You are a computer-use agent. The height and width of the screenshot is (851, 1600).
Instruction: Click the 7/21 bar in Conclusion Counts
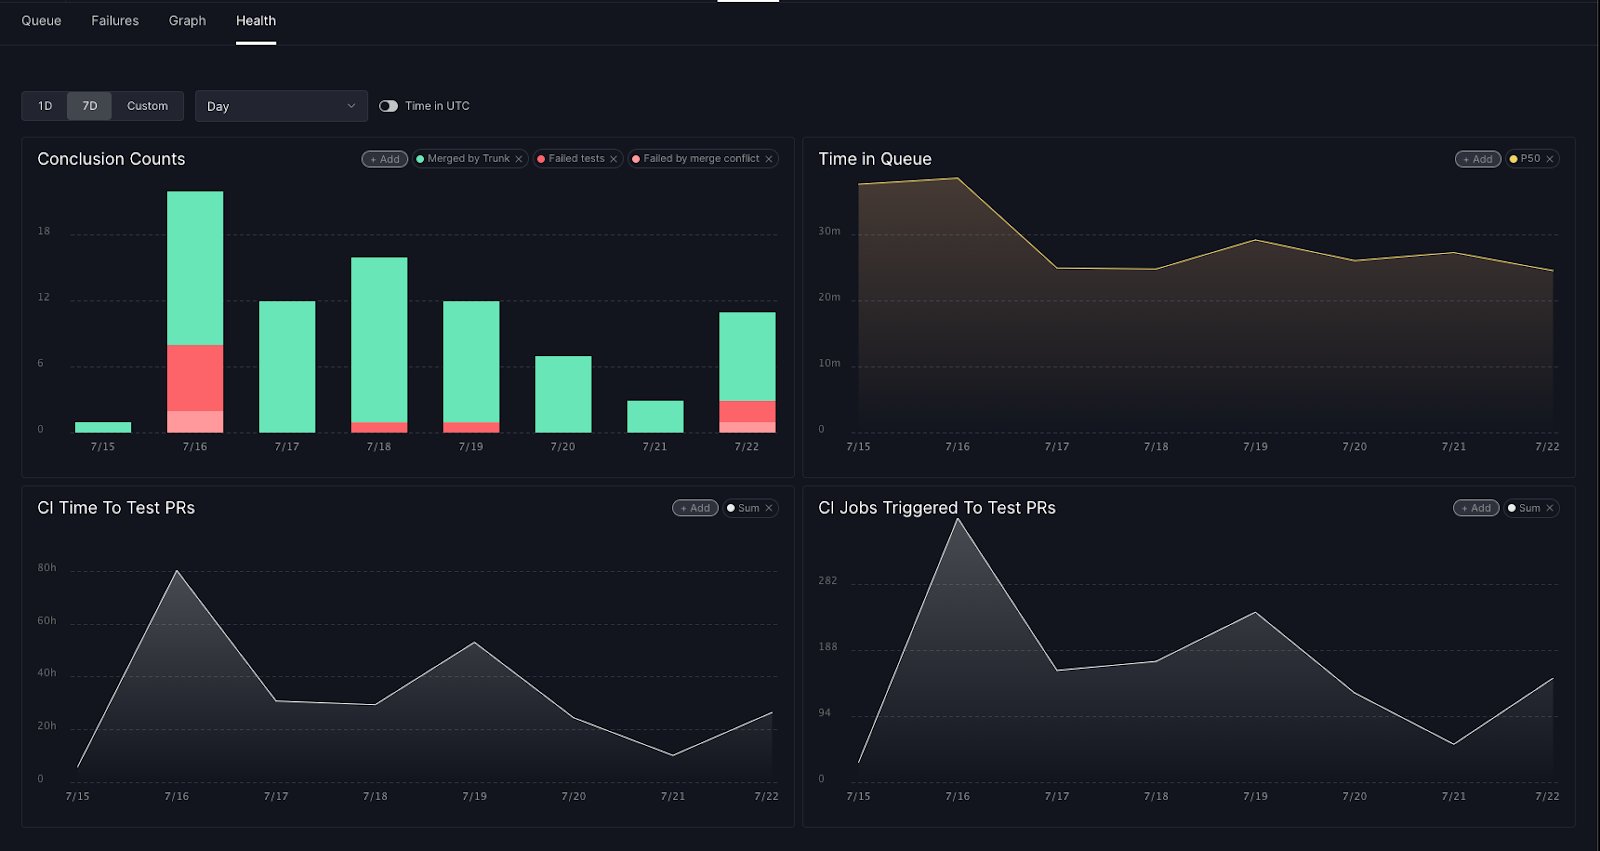[x=655, y=417]
